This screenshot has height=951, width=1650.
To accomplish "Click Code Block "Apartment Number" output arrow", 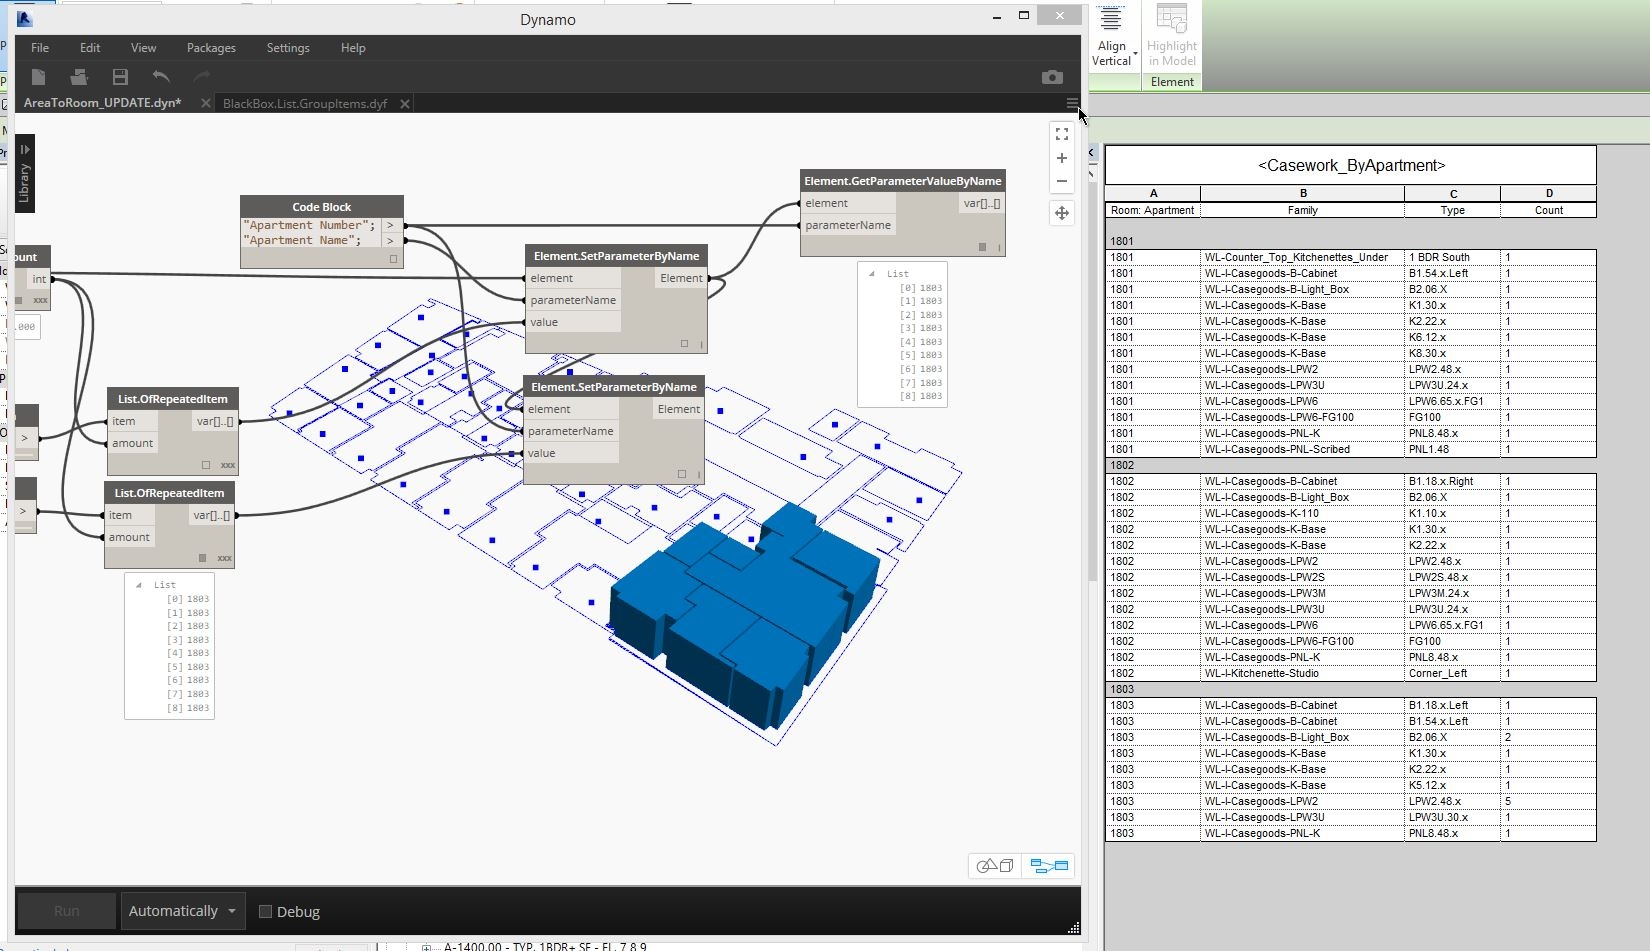I will tap(391, 226).
